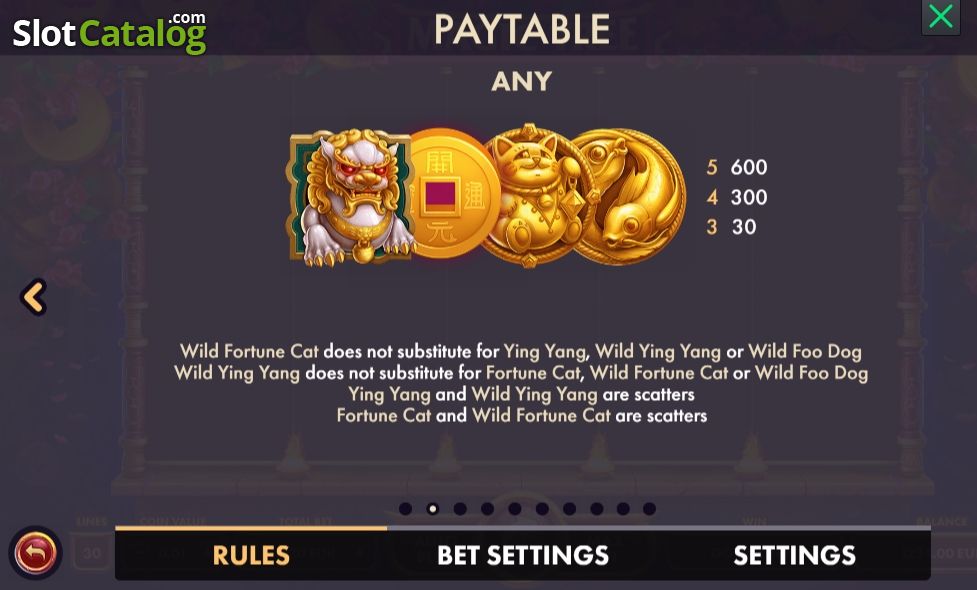Click the Foo Dog symbol icon
This screenshot has width=977, height=590.
click(351, 196)
